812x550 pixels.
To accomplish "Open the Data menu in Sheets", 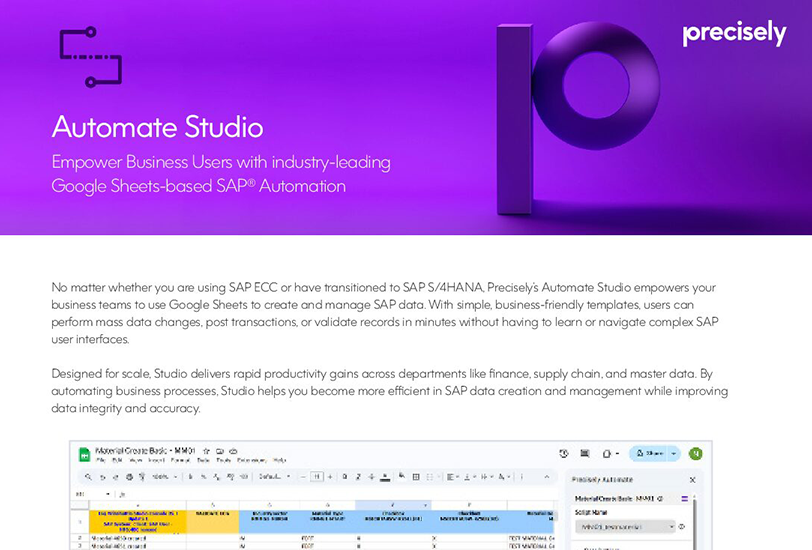I will click(203, 460).
